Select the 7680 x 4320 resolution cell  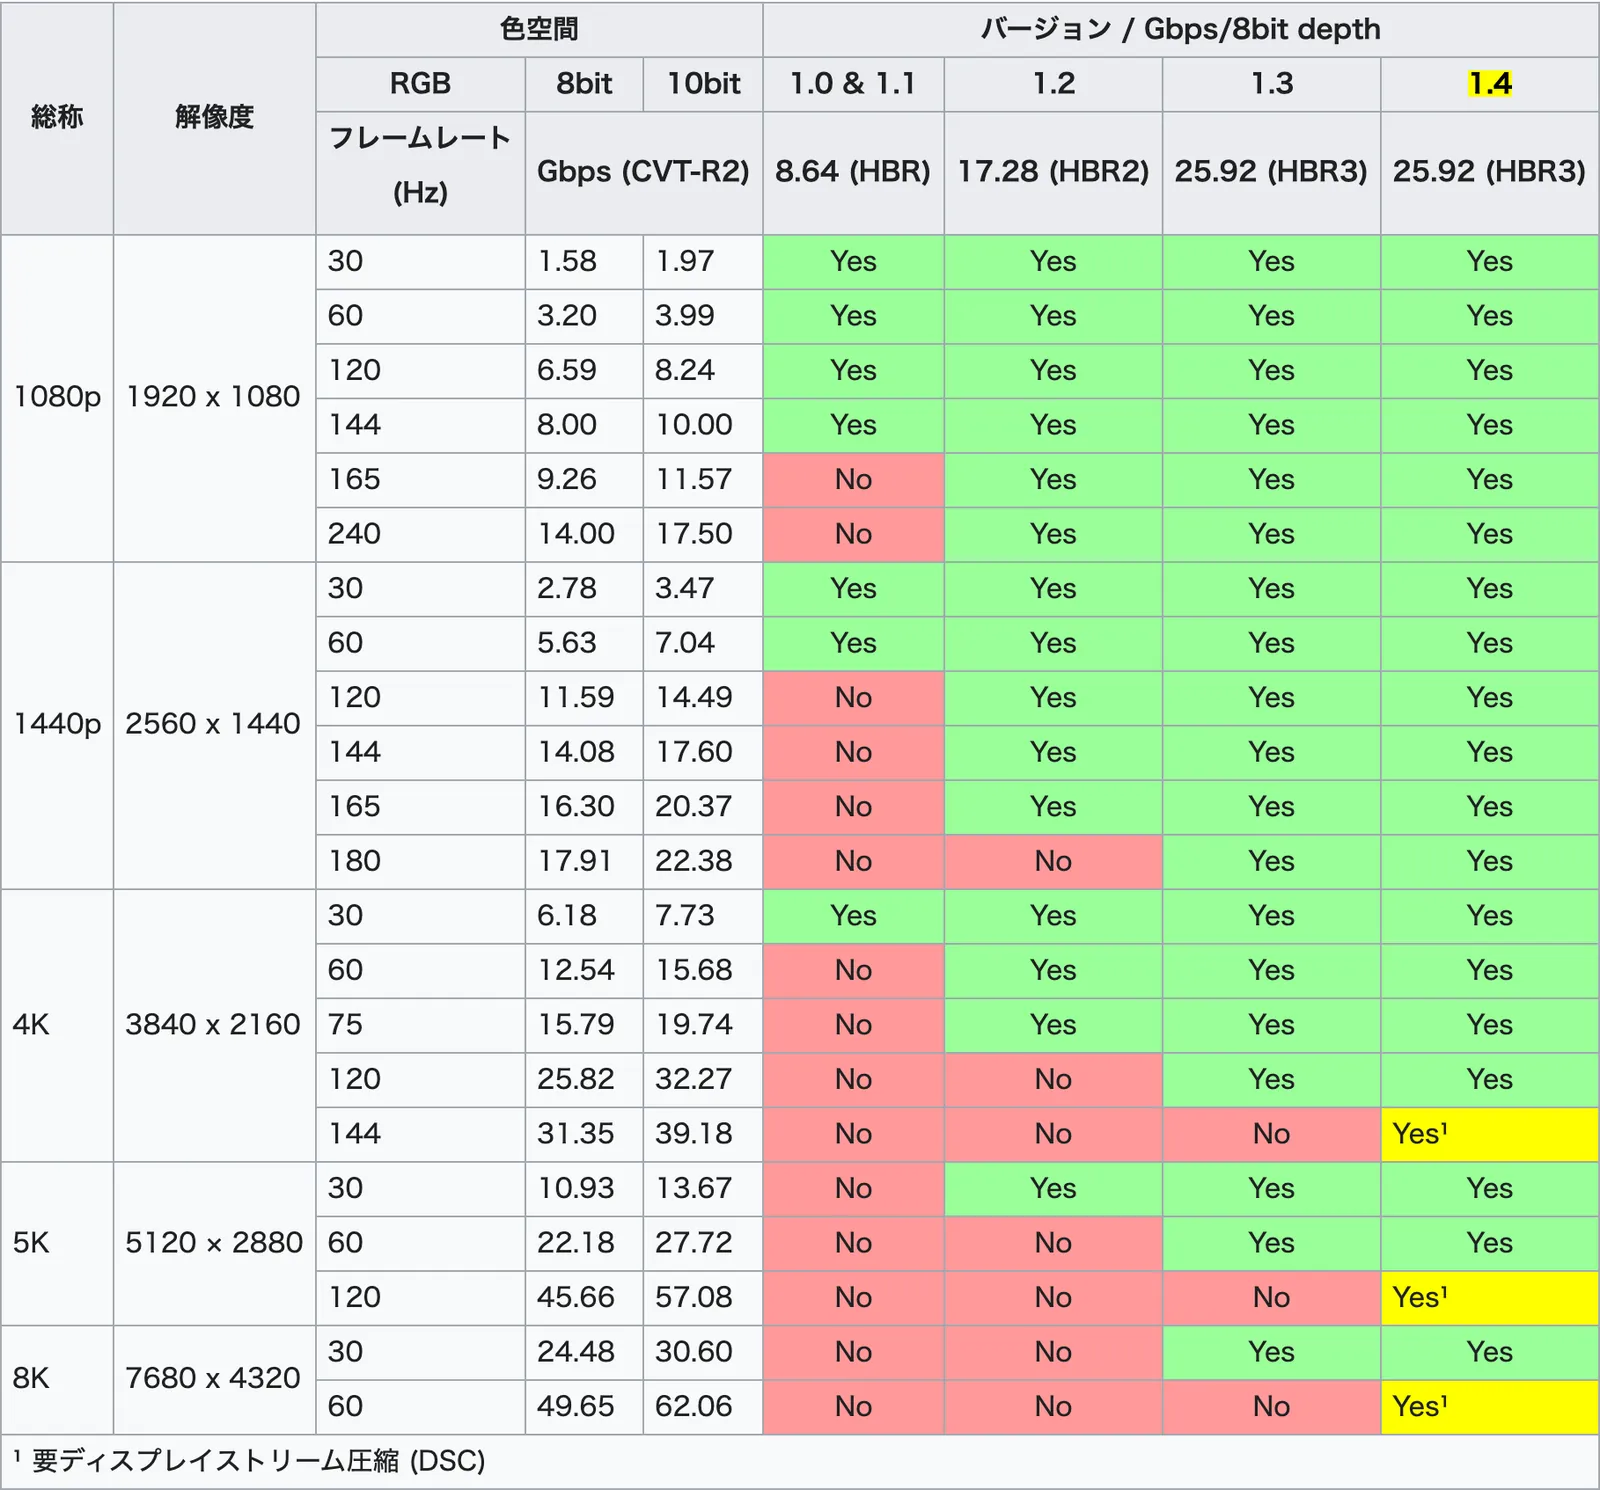click(213, 1379)
